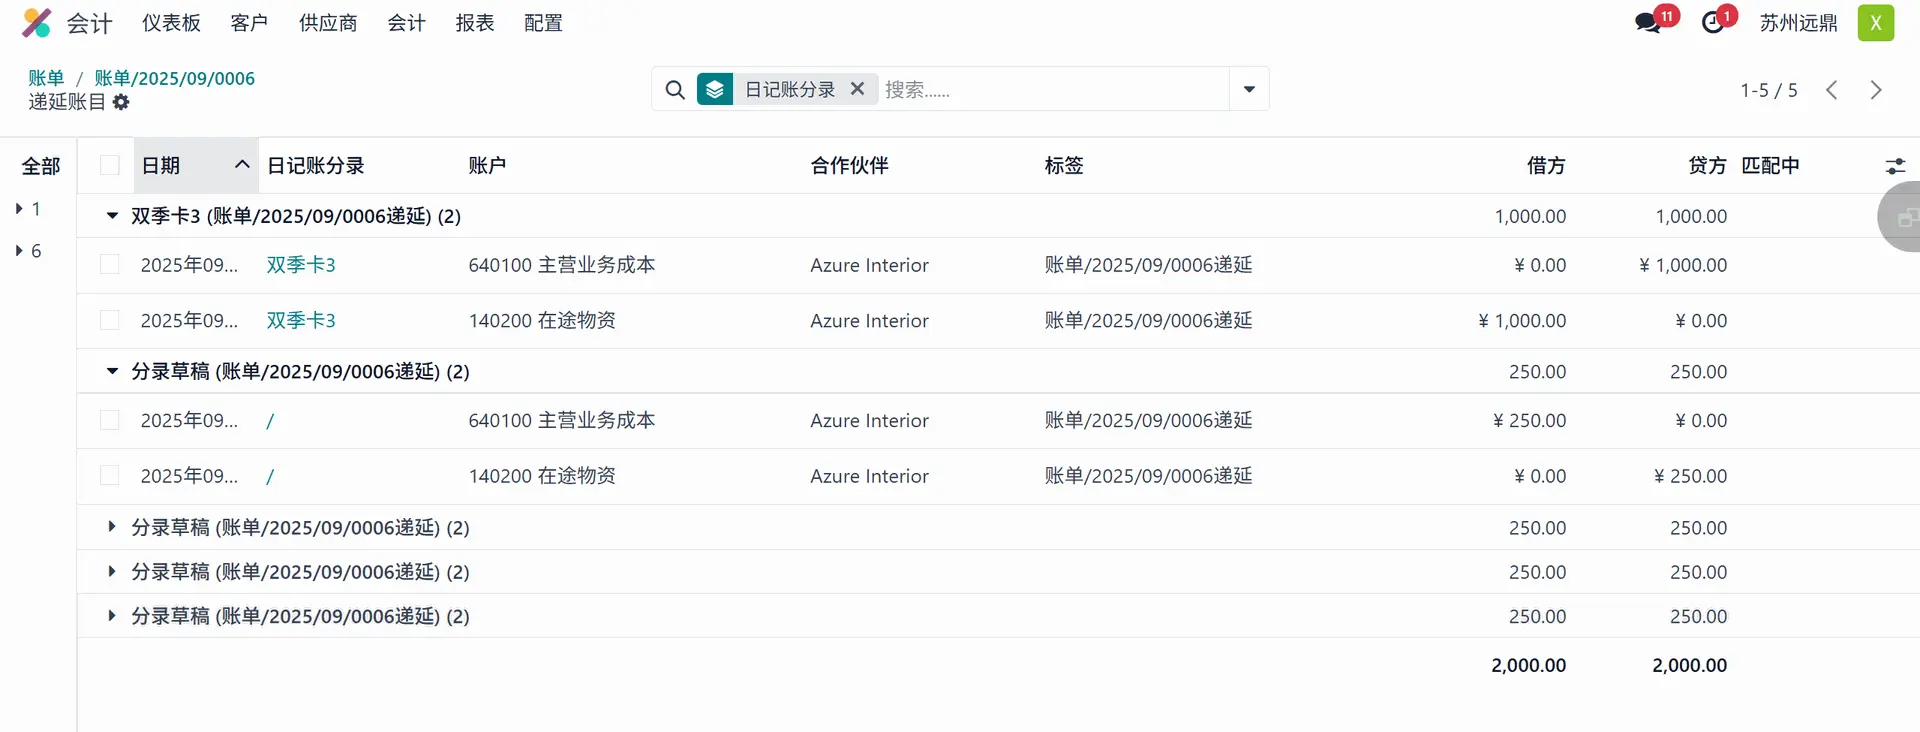Tick the select-all checkbox in header
Image resolution: width=1920 pixels, height=732 pixels.
[x=110, y=166]
